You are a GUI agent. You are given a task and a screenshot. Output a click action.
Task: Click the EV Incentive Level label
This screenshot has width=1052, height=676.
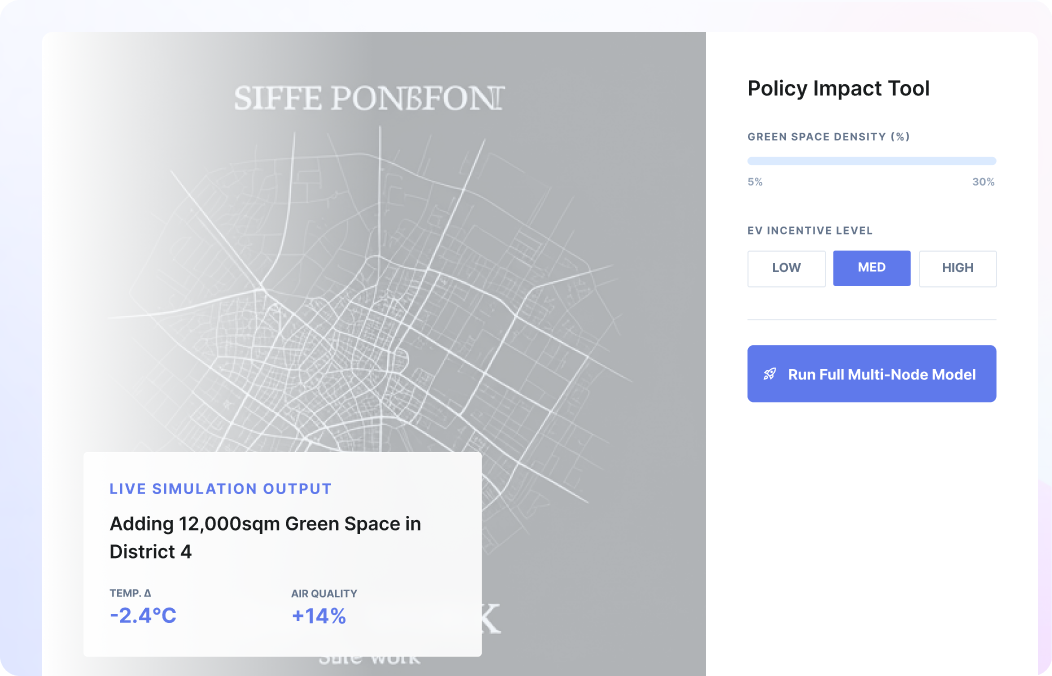(810, 230)
